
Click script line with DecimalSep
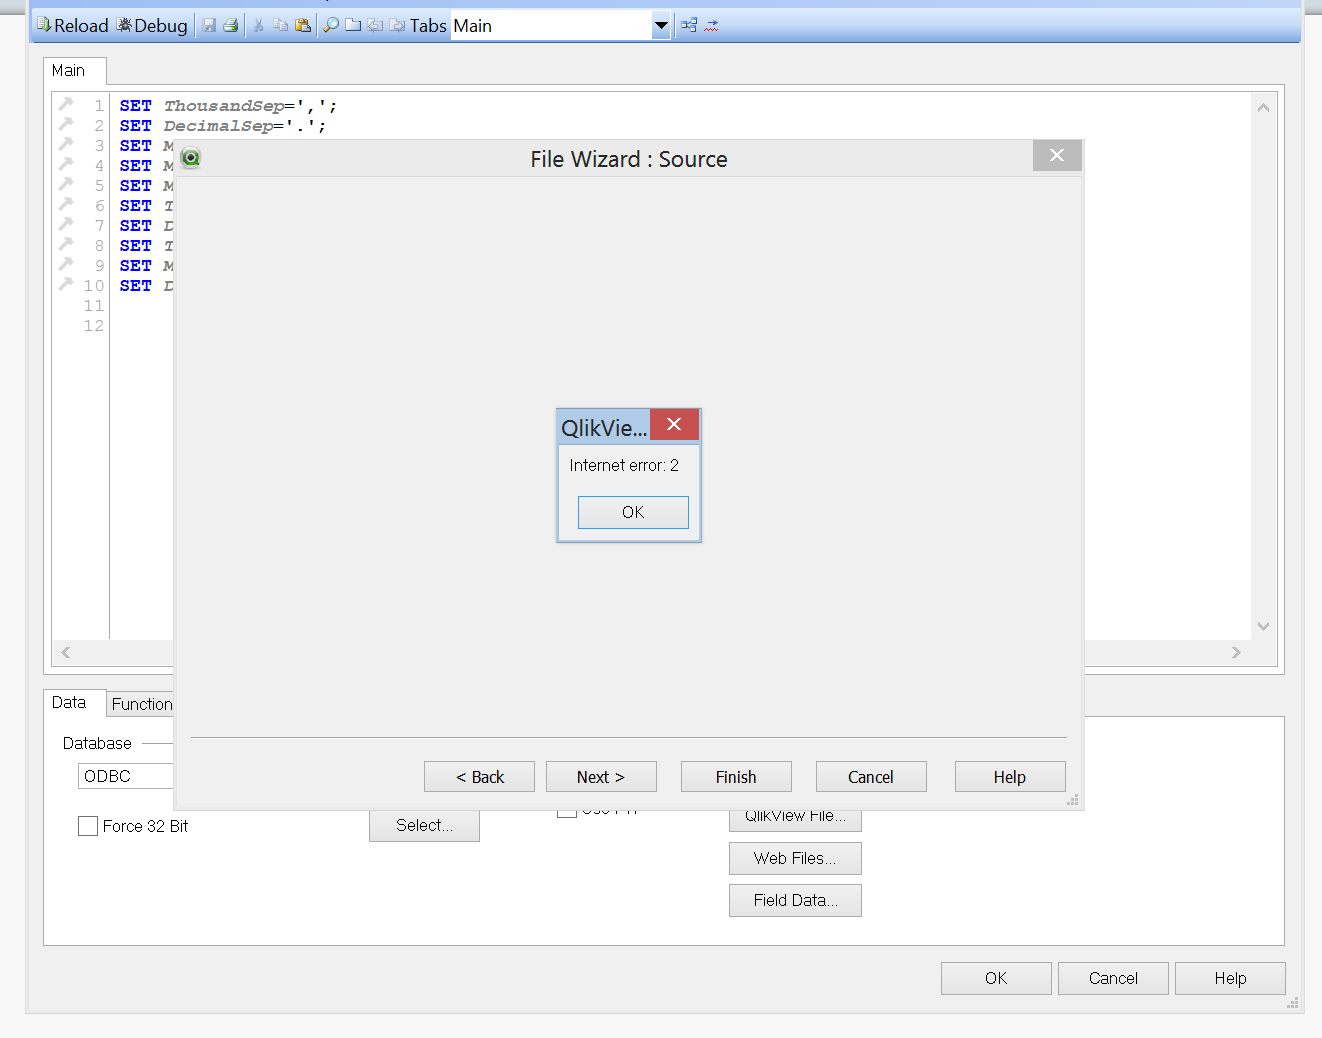tap(222, 126)
